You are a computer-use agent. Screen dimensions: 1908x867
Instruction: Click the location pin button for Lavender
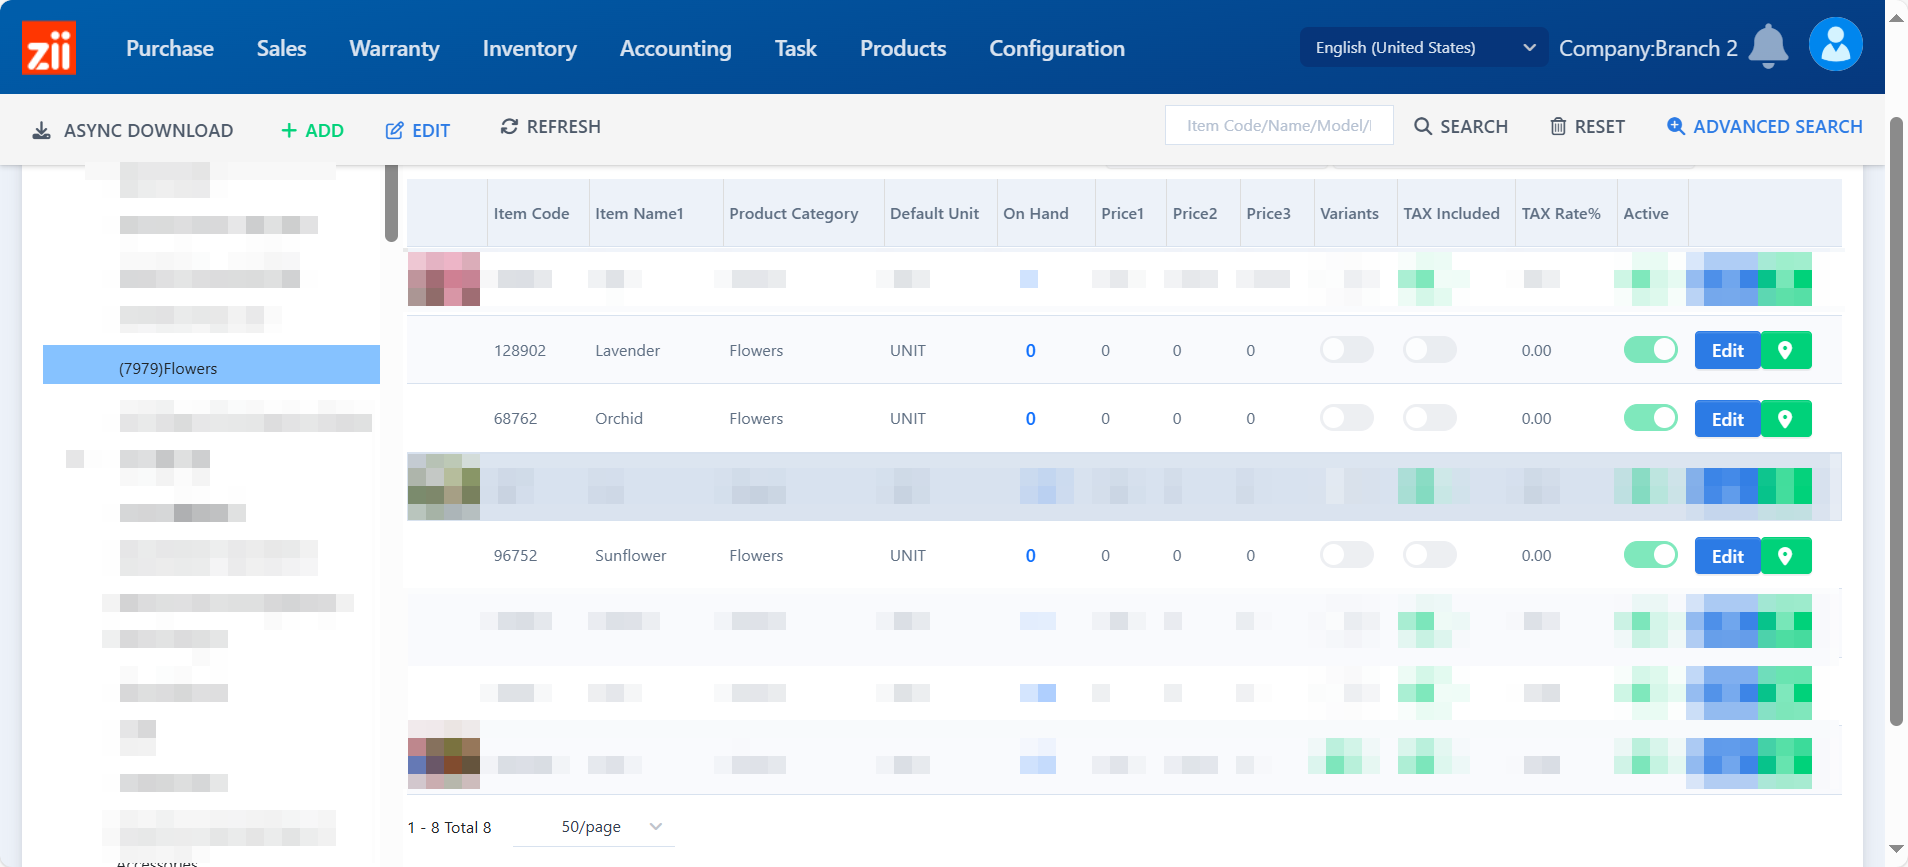coord(1785,351)
